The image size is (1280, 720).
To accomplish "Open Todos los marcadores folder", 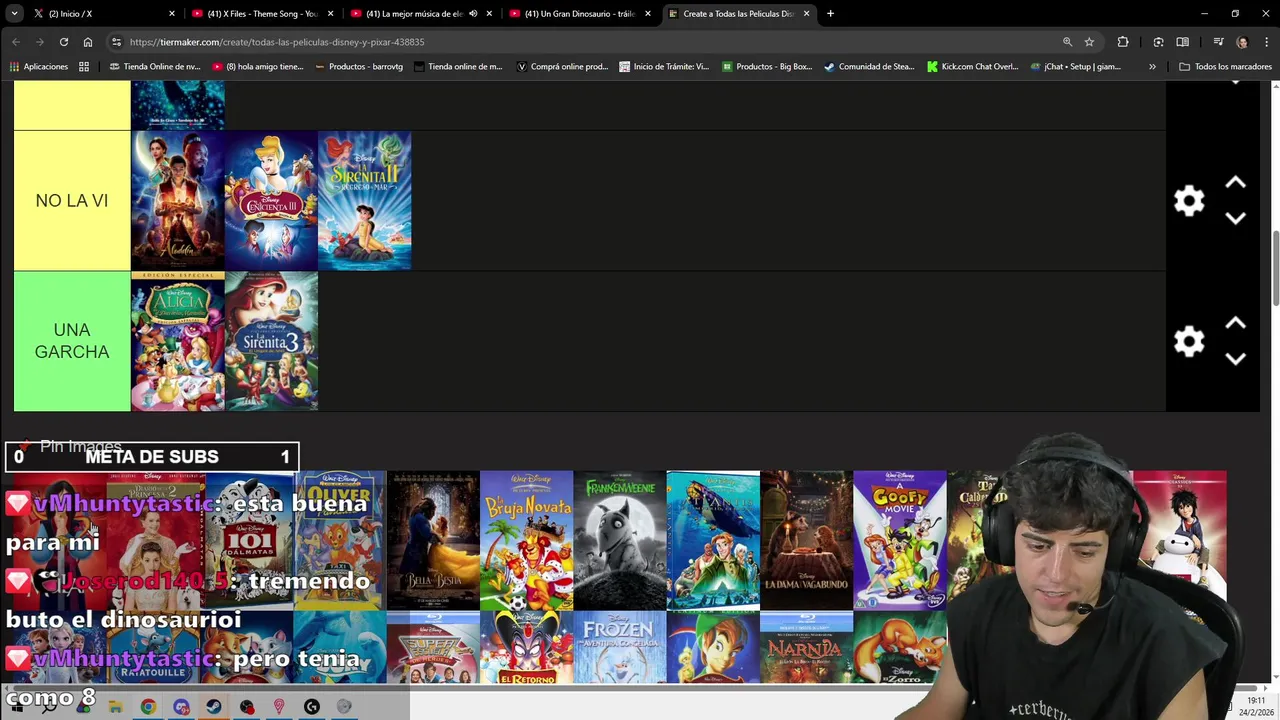I will 1225,67.
